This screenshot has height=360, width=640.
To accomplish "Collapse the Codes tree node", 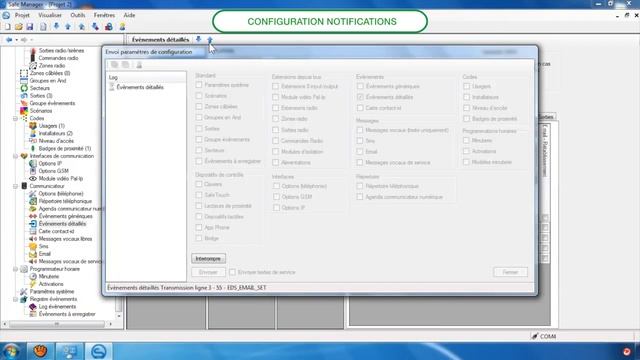I will [x=16, y=118].
